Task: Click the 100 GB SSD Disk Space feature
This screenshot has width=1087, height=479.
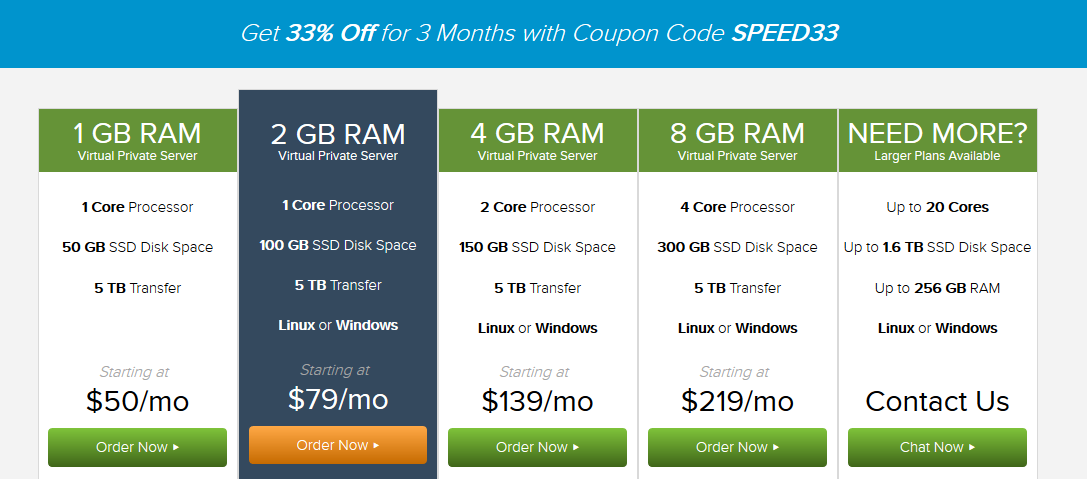Action: [x=338, y=245]
